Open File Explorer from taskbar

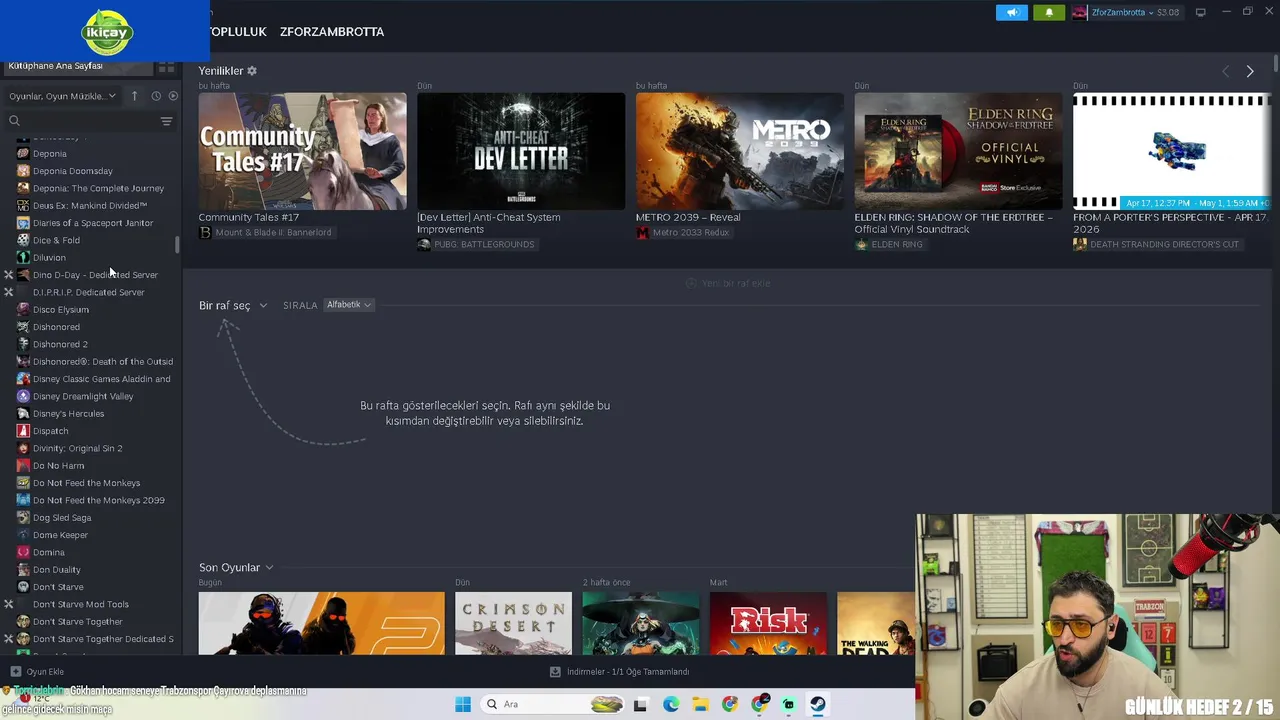point(700,704)
